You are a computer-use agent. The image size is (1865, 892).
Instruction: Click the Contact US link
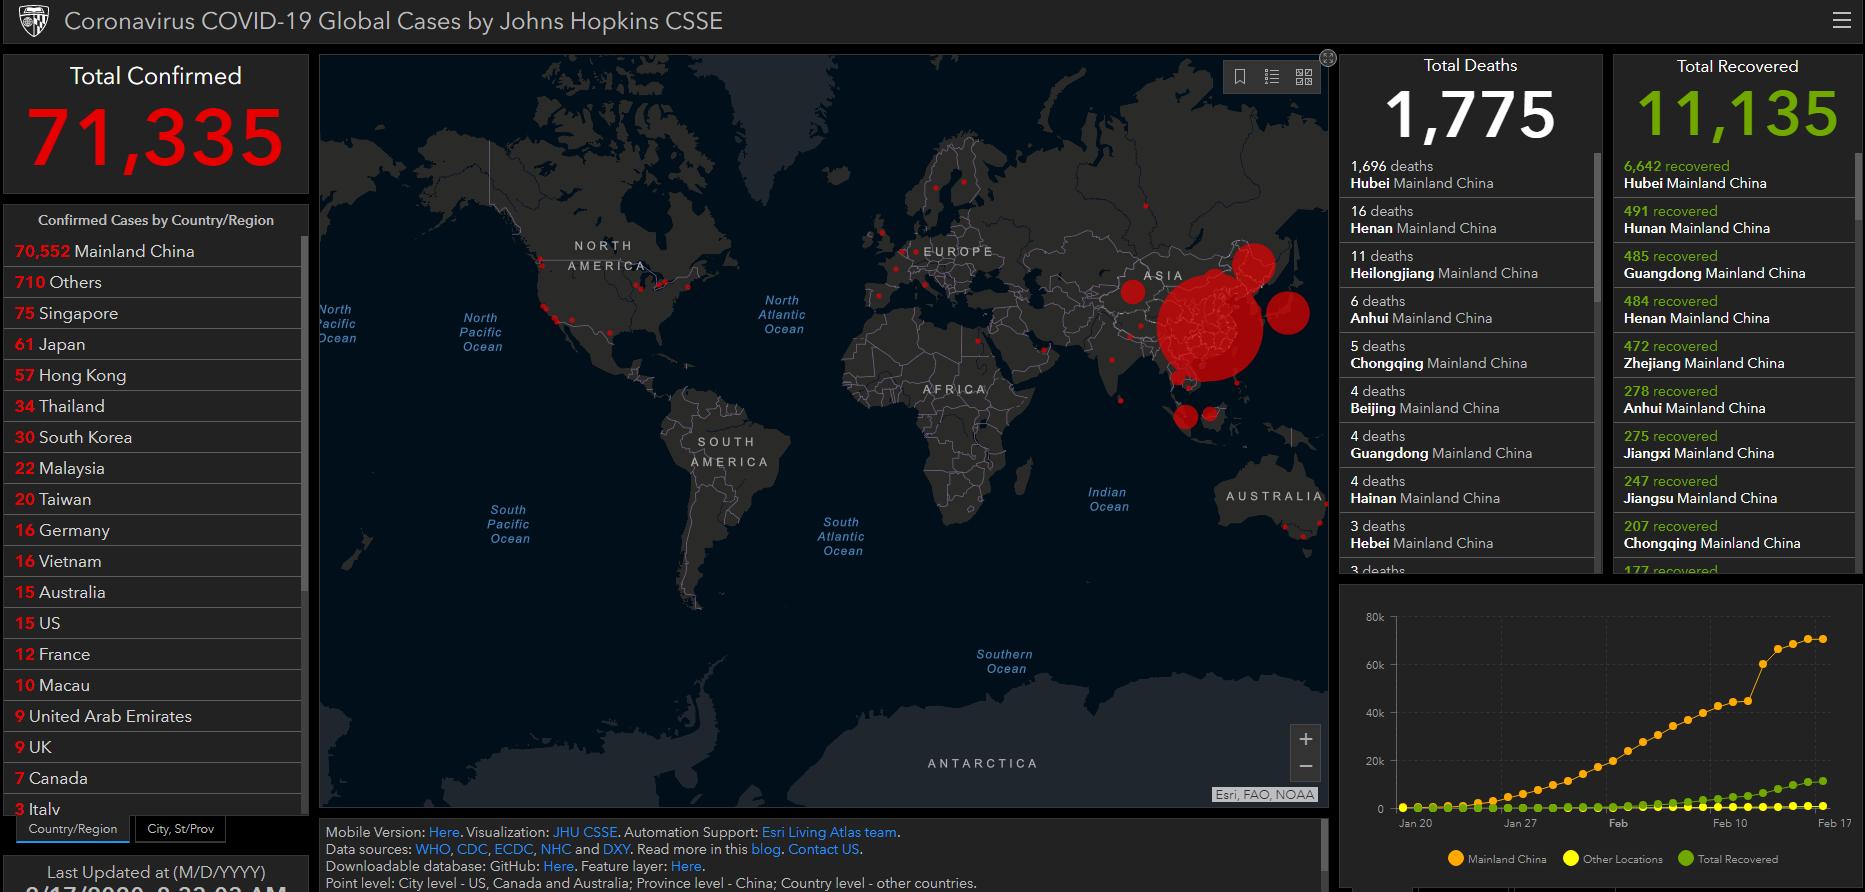[x=823, y=849]
